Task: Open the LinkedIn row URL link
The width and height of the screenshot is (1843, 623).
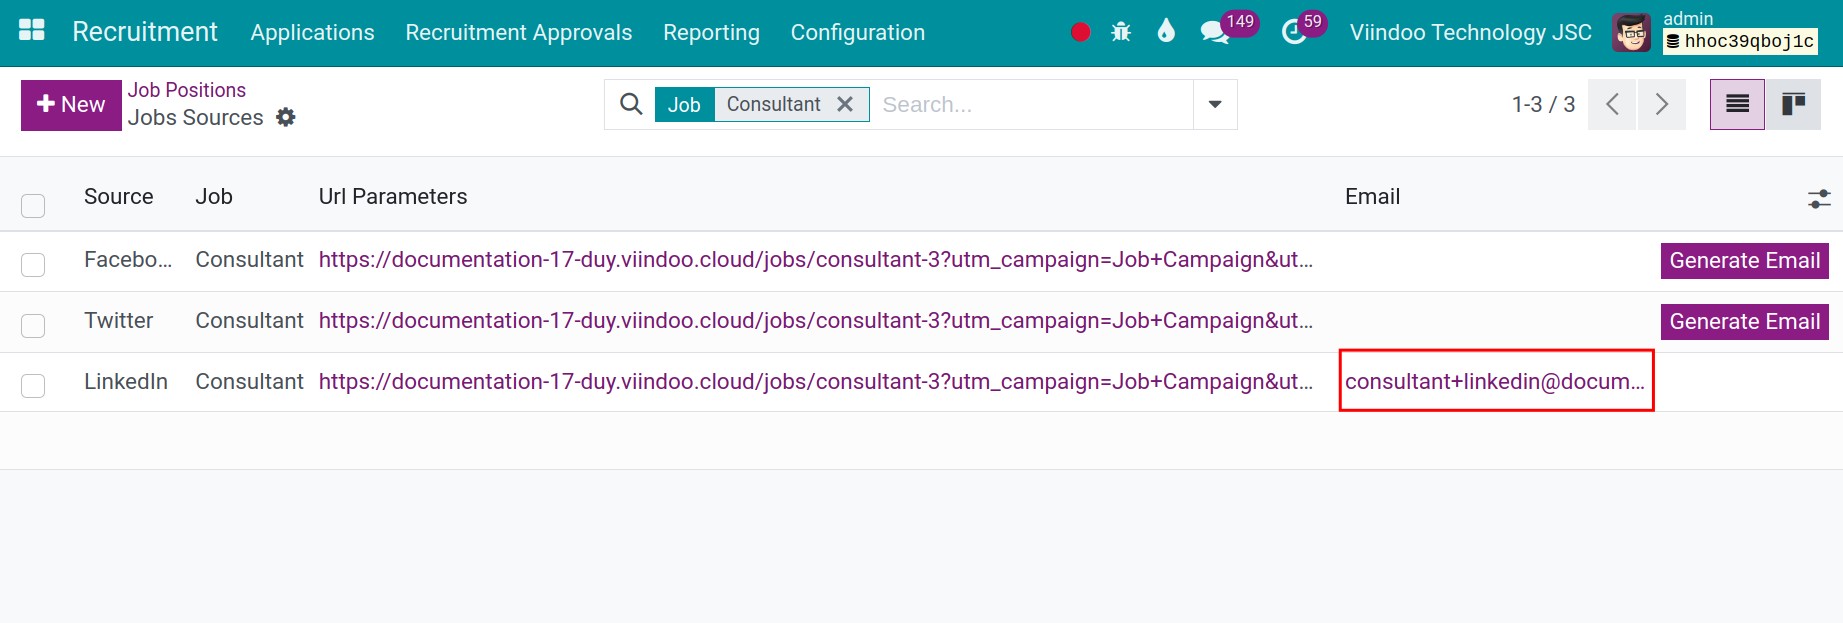Action: click(x=815, y=382)
